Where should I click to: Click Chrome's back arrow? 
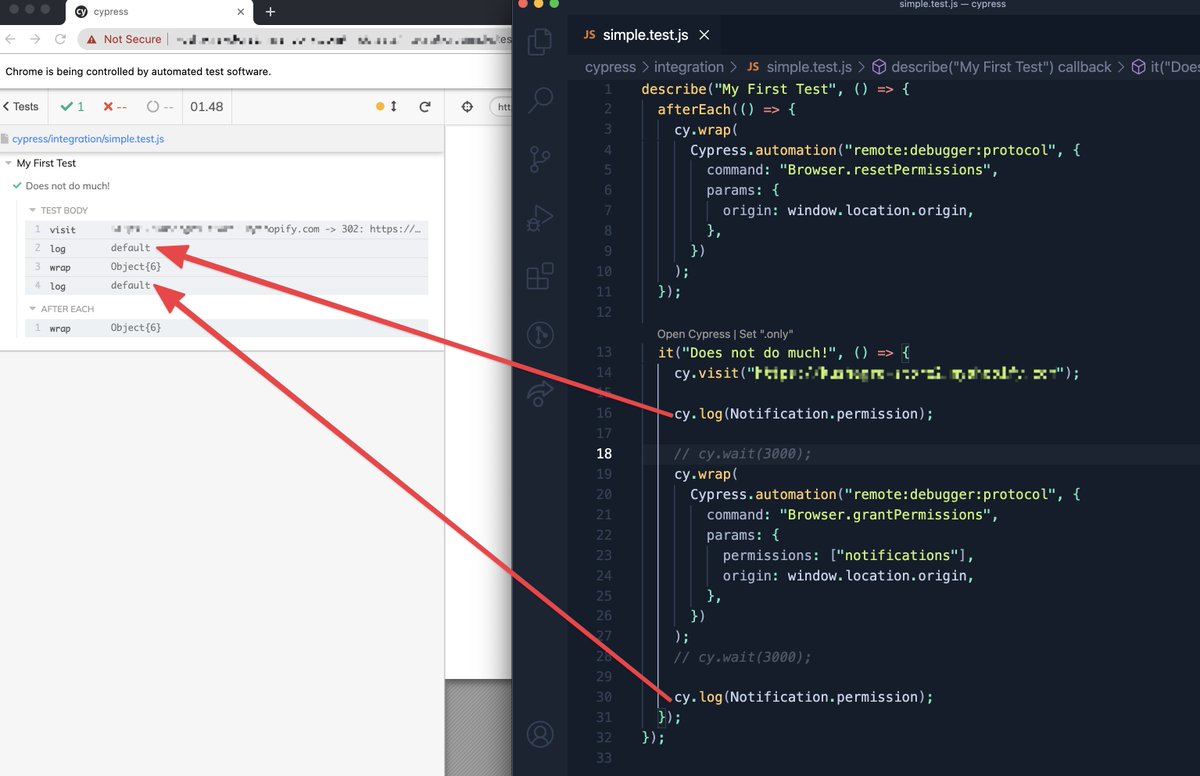click(x=10, y=39)
